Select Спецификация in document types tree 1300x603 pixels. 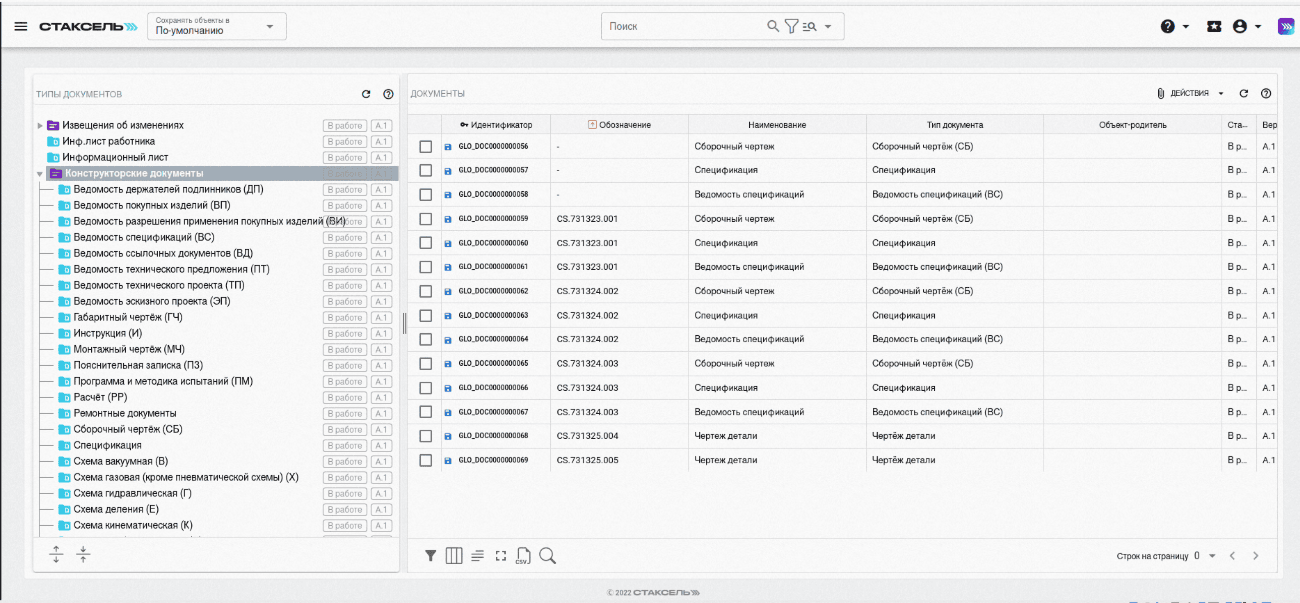pyautogui.click(x=107, y=445)
